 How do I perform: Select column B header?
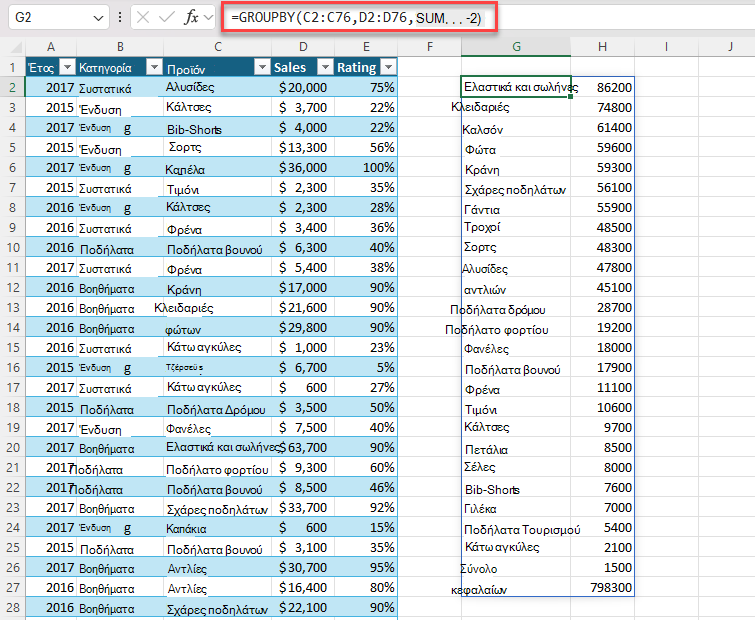(120, 47)
